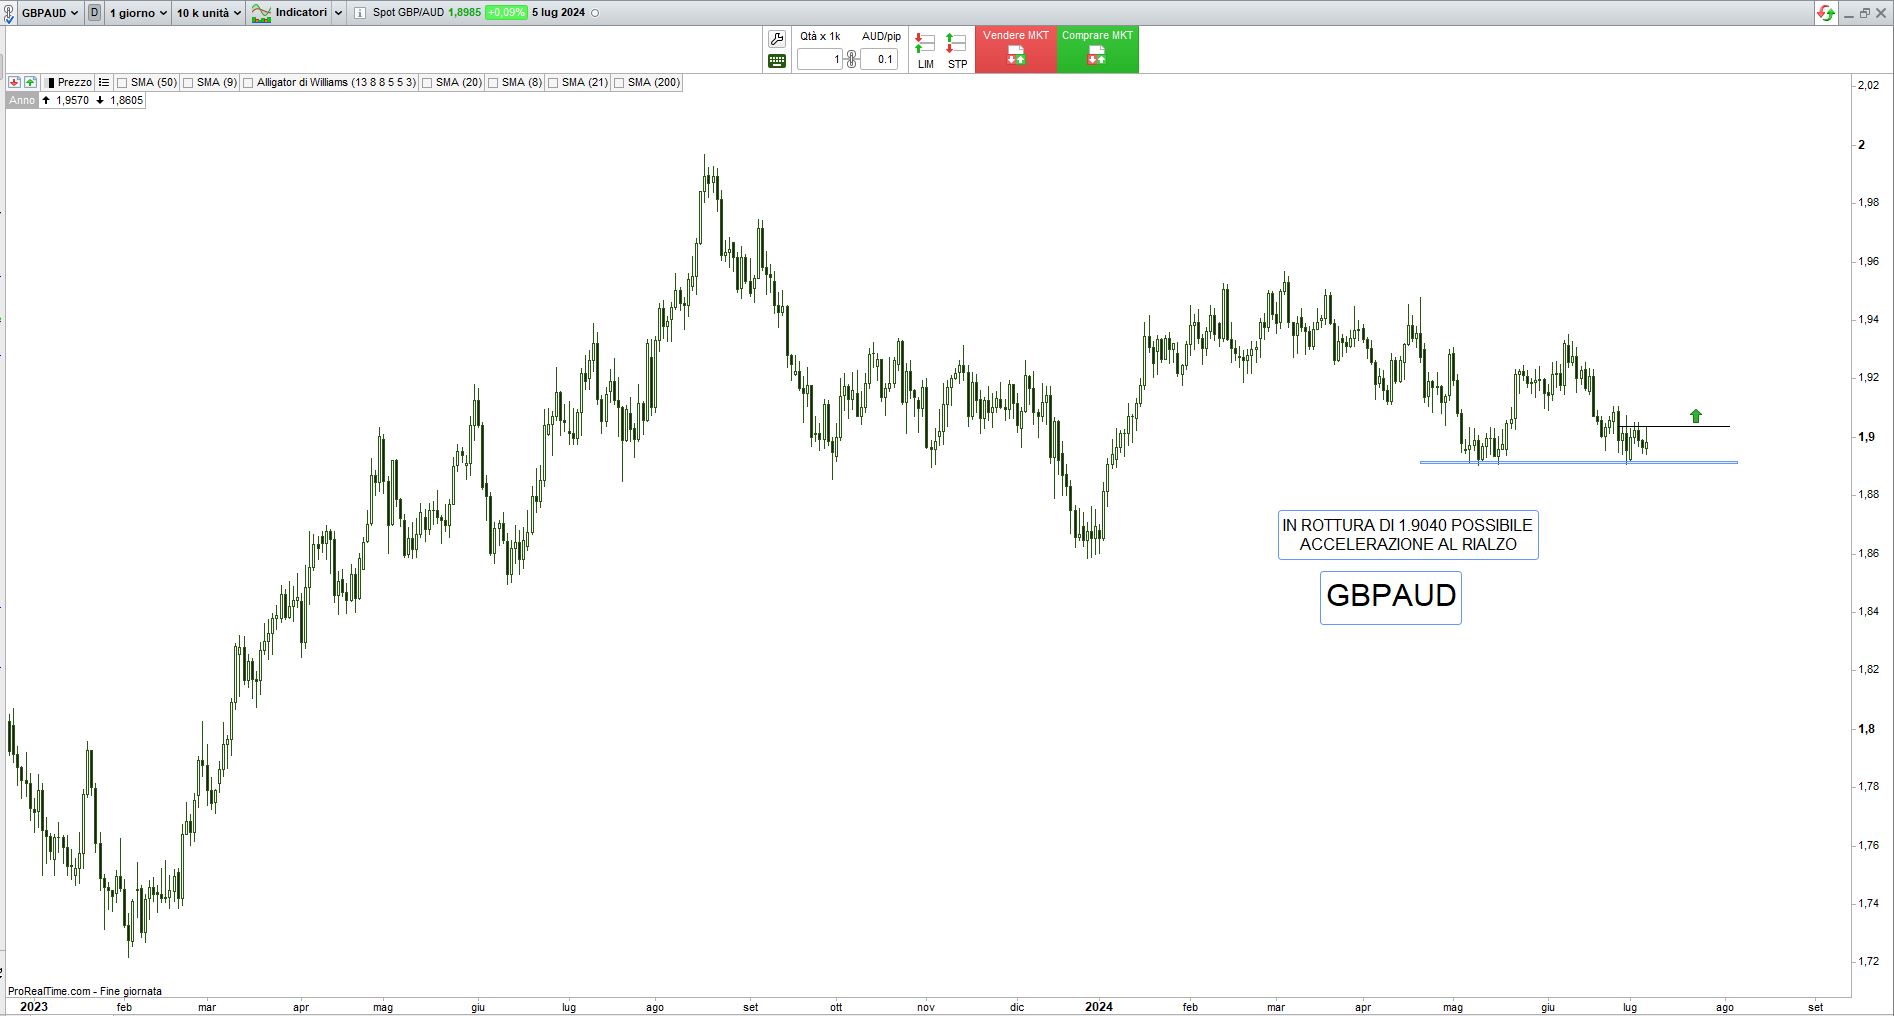Open the GBPAUD symbol dropdown
This screenshot has width=1894, height=1016.
(50, 13)
